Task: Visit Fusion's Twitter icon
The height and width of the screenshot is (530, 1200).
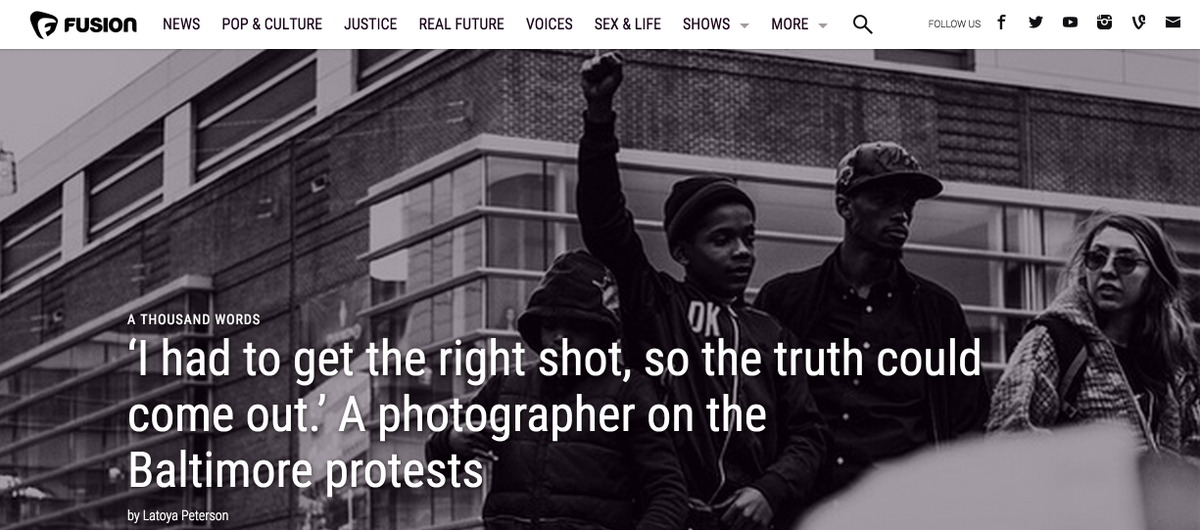Action: pos(1035,23)
